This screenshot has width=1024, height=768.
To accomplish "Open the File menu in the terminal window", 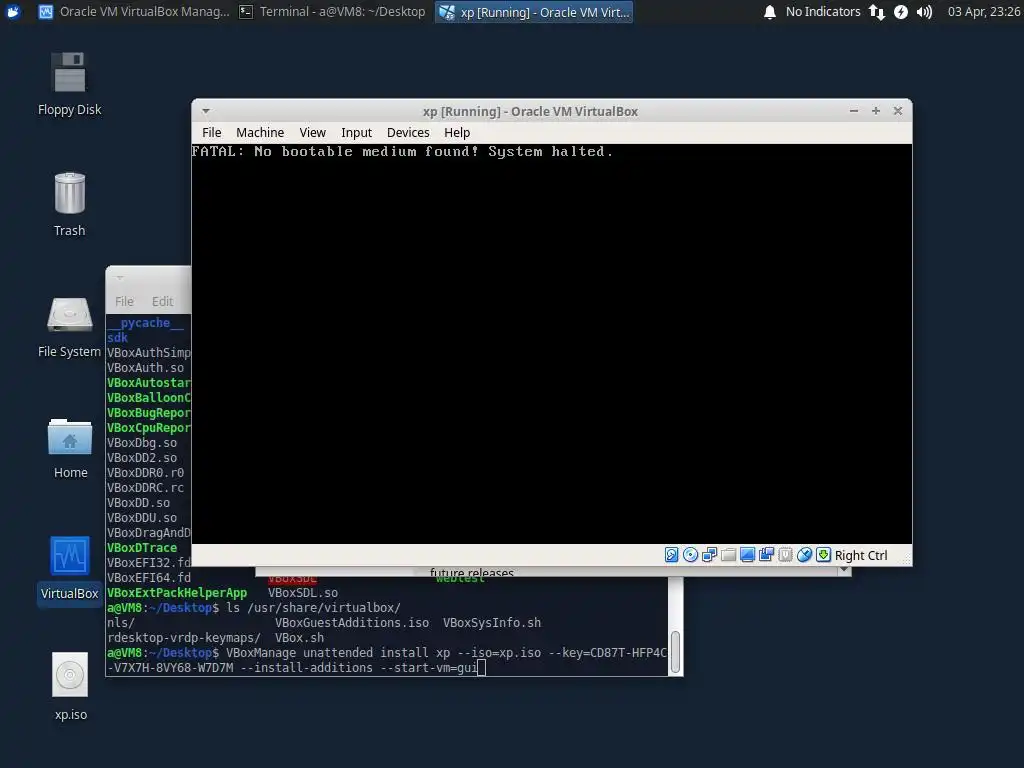I will 124,301.
